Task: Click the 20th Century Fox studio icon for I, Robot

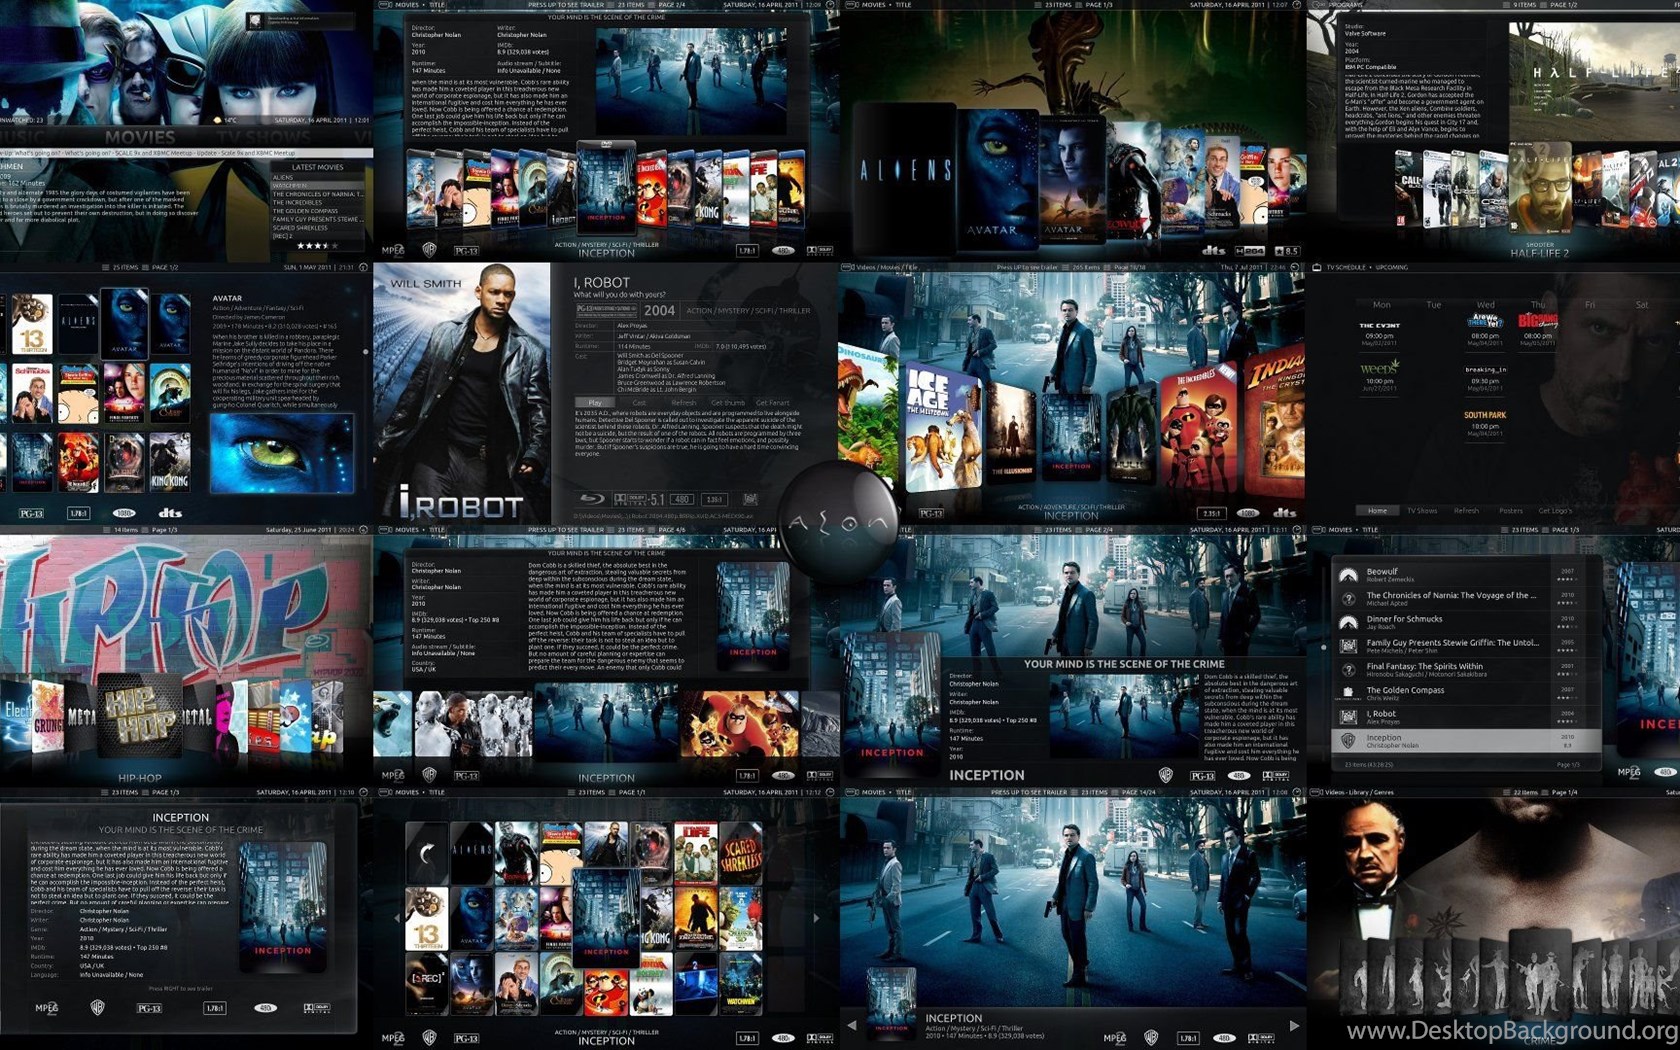Action: (x=750, y=498)
